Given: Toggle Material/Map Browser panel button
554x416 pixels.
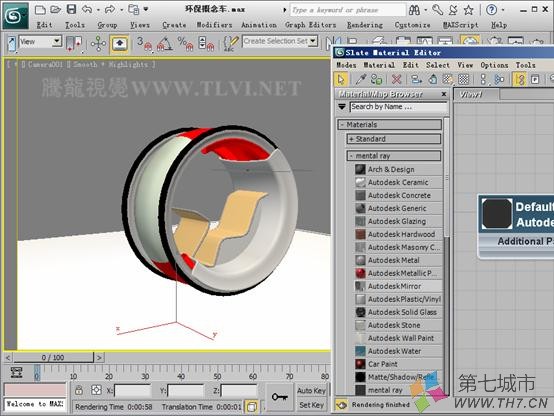Looking at the screenshot, I should [519, 80].
